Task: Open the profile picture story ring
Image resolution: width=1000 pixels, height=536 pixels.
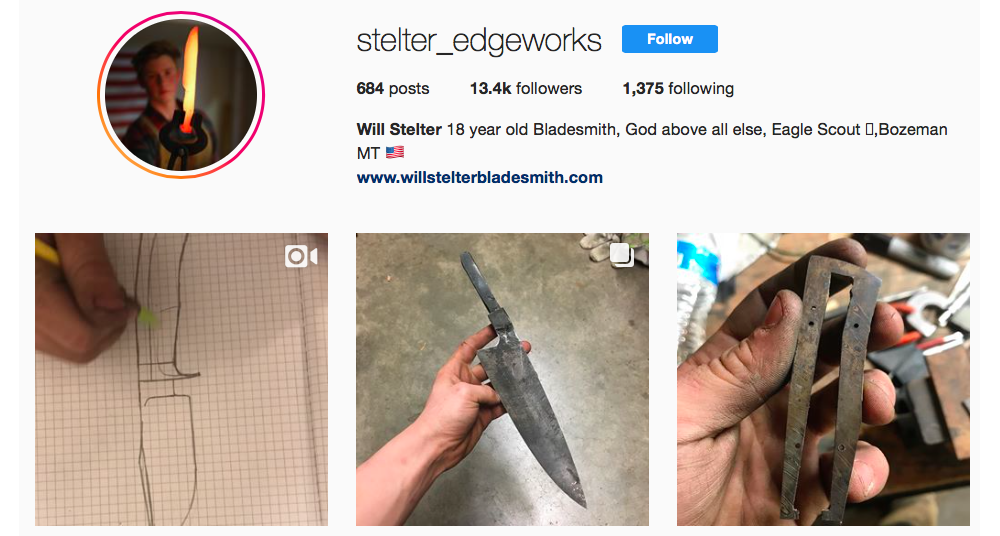Action: [181, 95]
